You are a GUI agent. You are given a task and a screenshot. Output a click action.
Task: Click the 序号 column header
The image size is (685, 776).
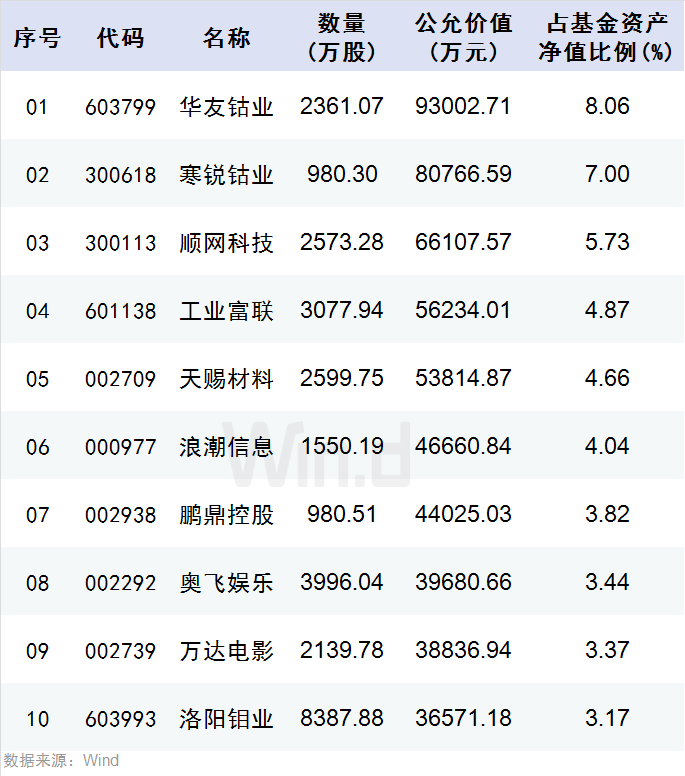[x=37, y=38]
